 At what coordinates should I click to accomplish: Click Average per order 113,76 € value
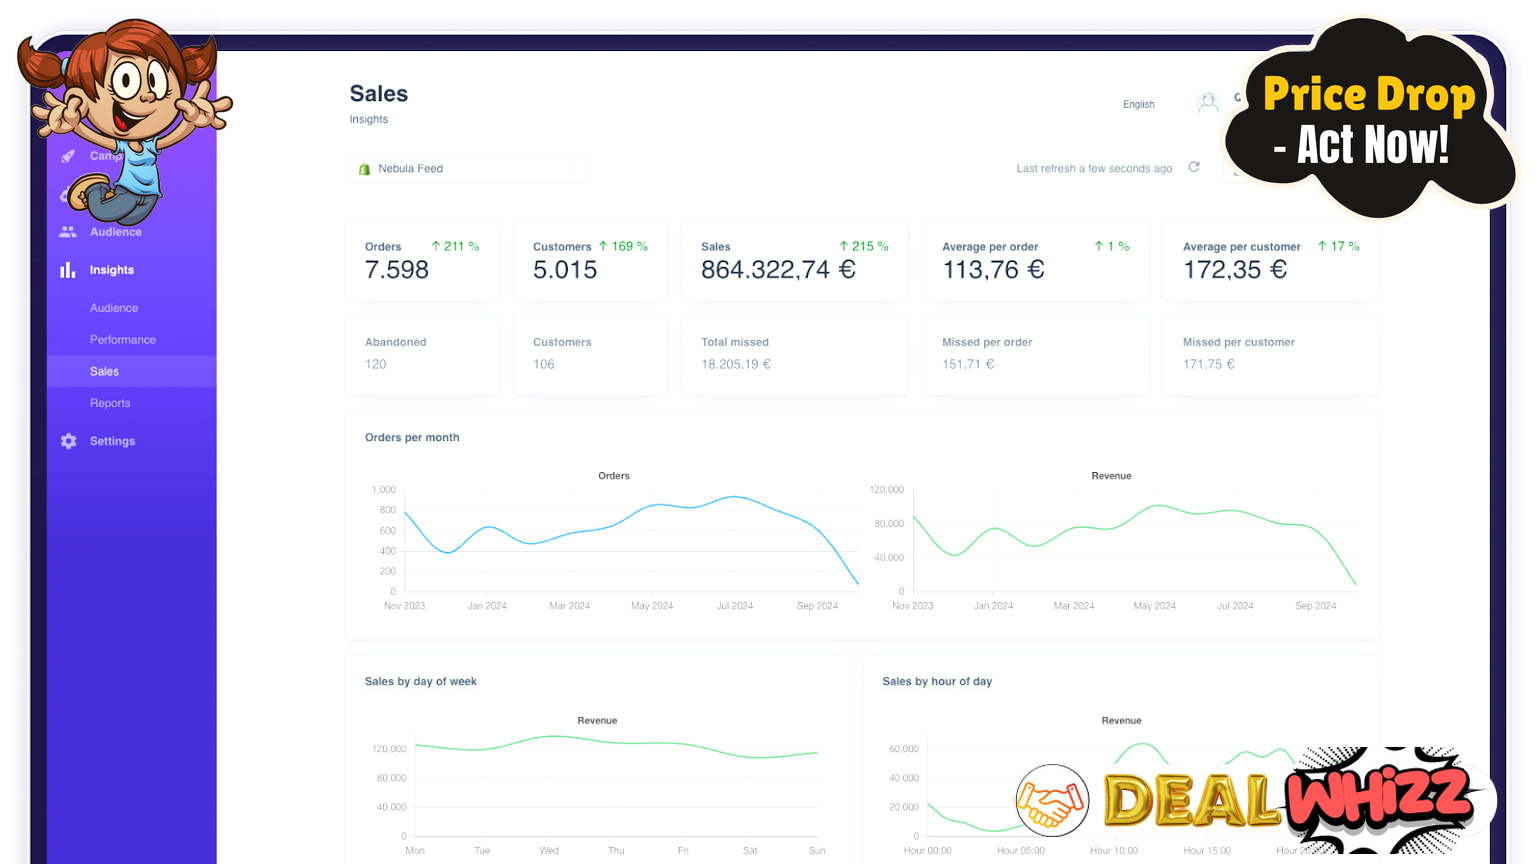993,270
